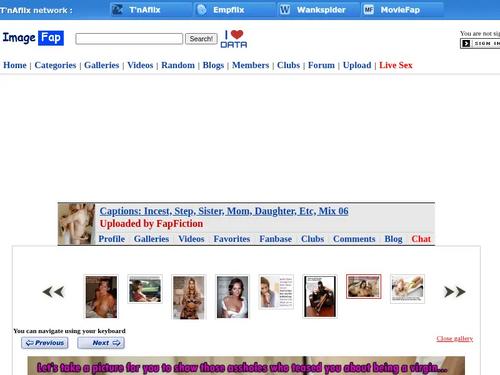Focus the search text field
The height and width of the screenshot is (375, 500).
point(129,39)
